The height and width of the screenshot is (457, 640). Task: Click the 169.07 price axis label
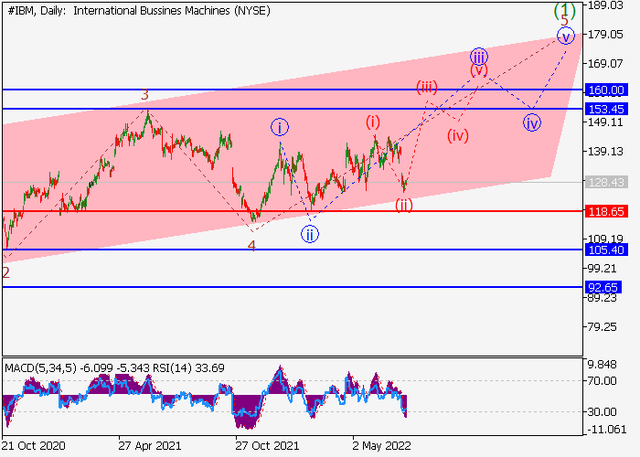click(606, 64)
